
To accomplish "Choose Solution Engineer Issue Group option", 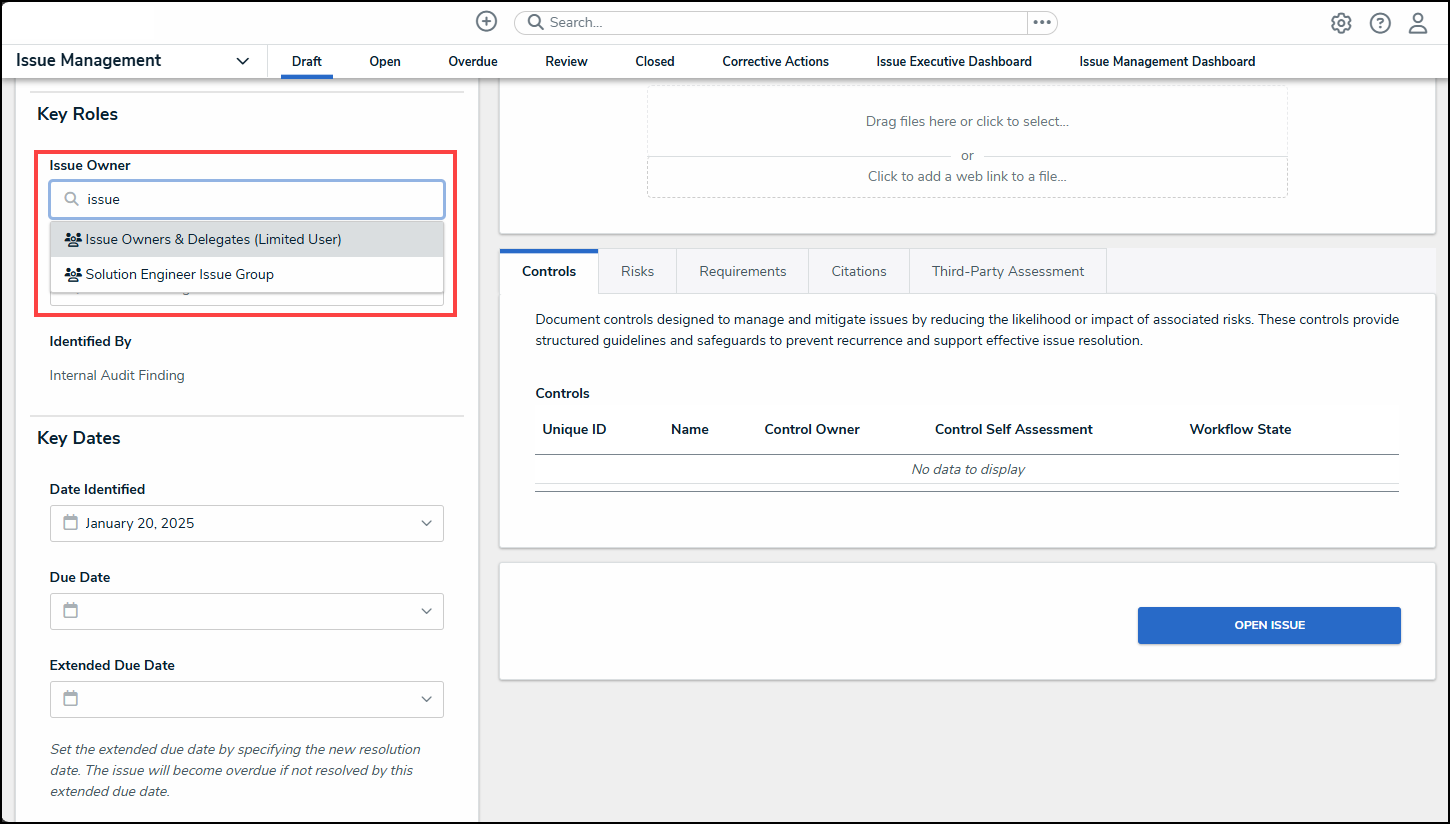I will click(180, 274).
